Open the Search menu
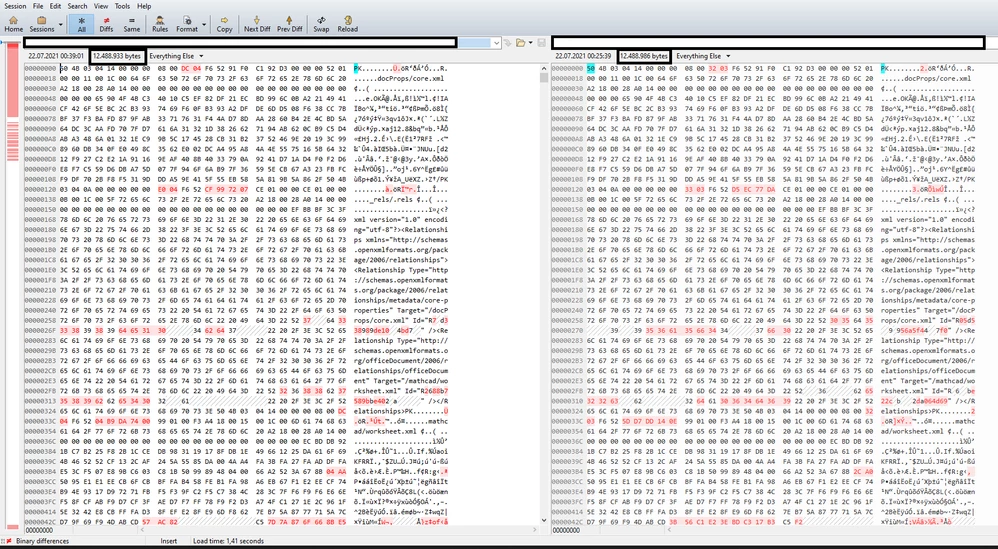998x549 pixels. click(x=78, y=6)
